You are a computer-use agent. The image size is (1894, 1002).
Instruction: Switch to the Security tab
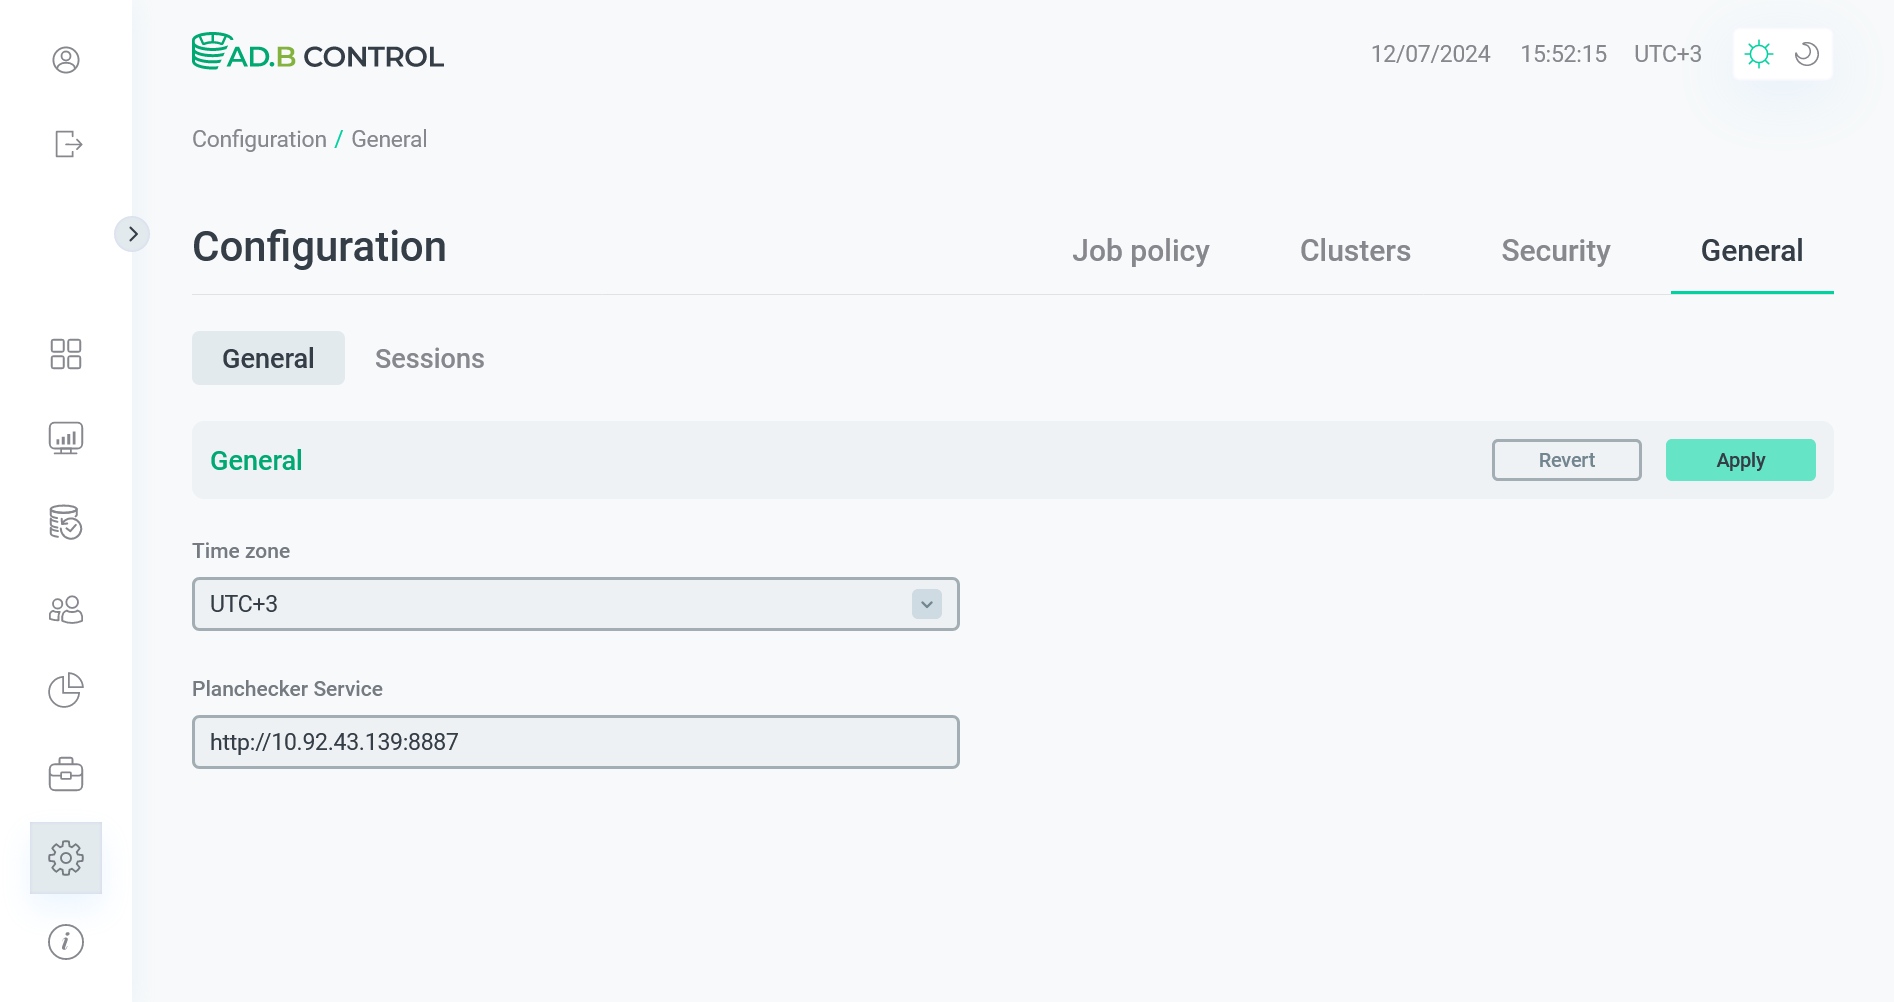[1555, 251]
